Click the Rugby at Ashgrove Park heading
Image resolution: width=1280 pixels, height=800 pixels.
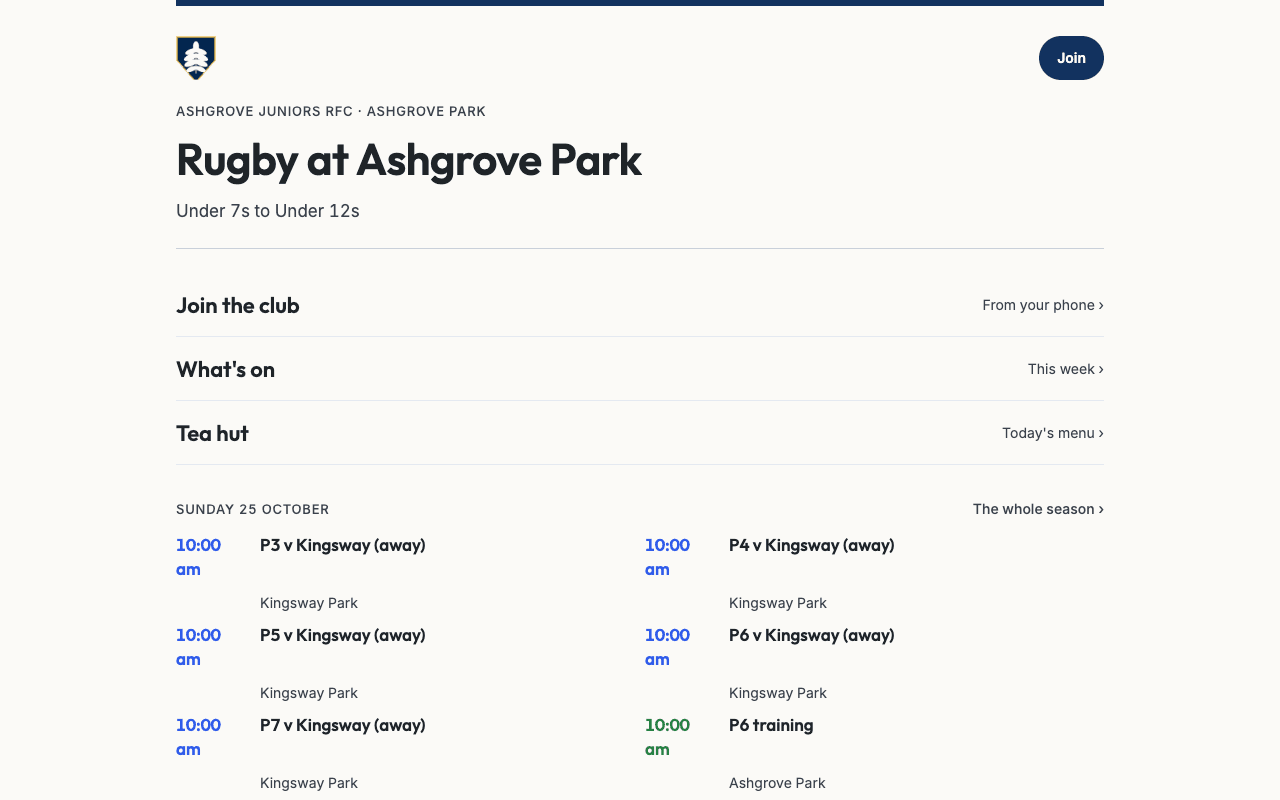pyautogui.click(x=409, y=160)
